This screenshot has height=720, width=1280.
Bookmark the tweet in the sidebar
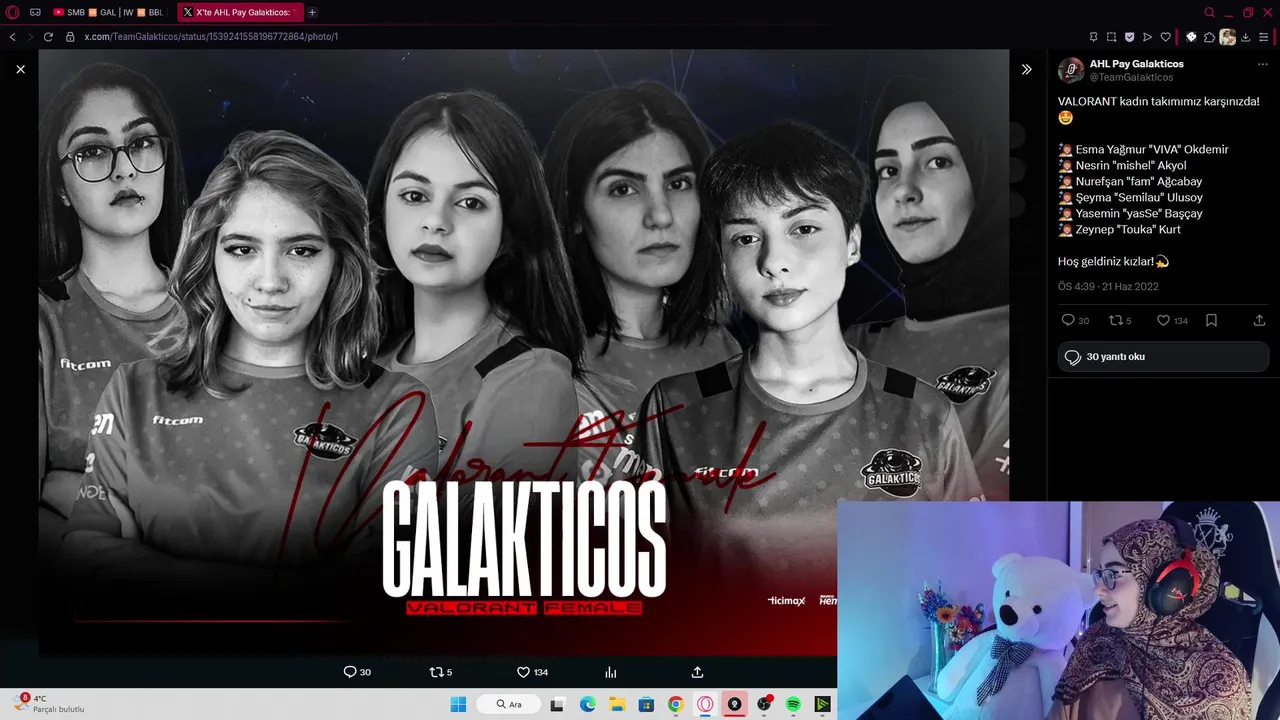click(1211, 320)
